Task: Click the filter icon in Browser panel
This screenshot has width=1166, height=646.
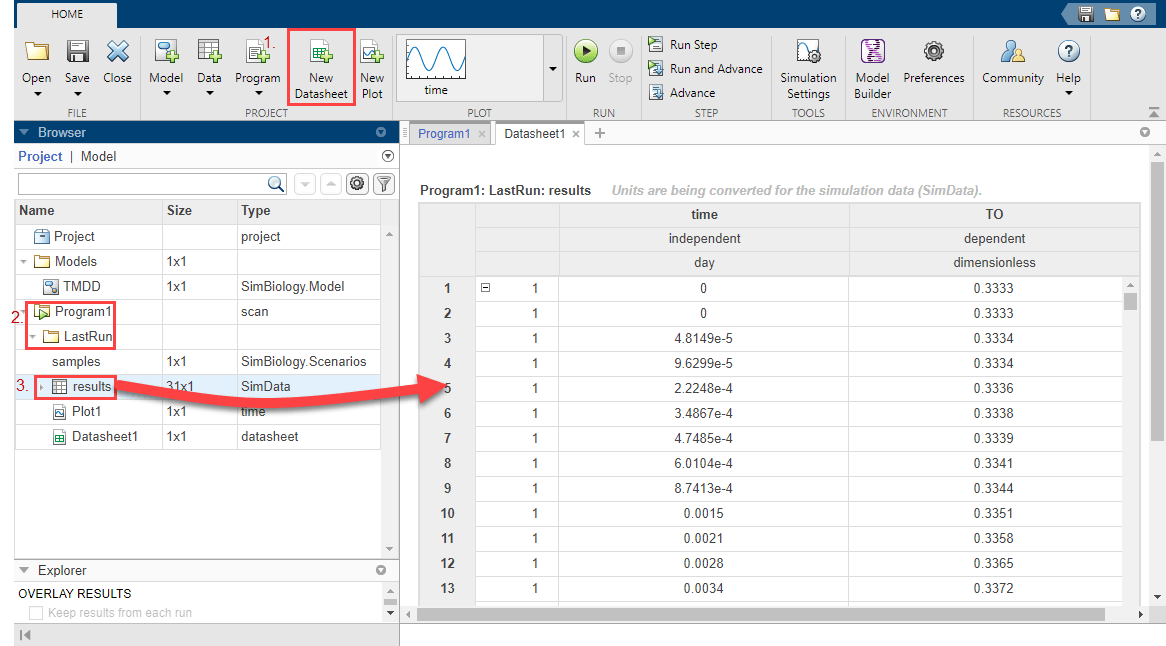Action: (382, 184)
